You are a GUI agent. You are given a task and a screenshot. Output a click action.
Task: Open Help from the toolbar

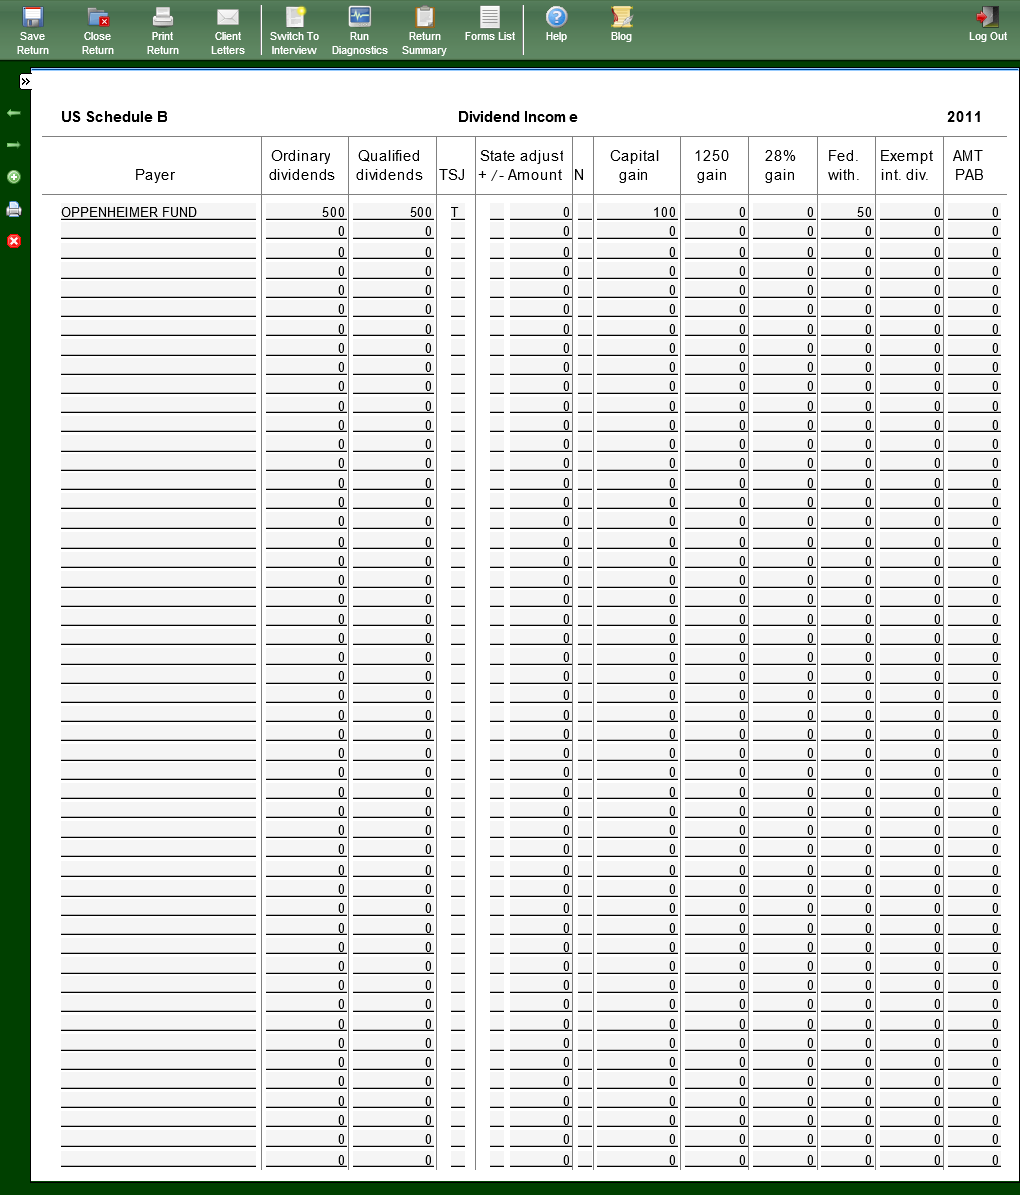click(x=556, y=24)
